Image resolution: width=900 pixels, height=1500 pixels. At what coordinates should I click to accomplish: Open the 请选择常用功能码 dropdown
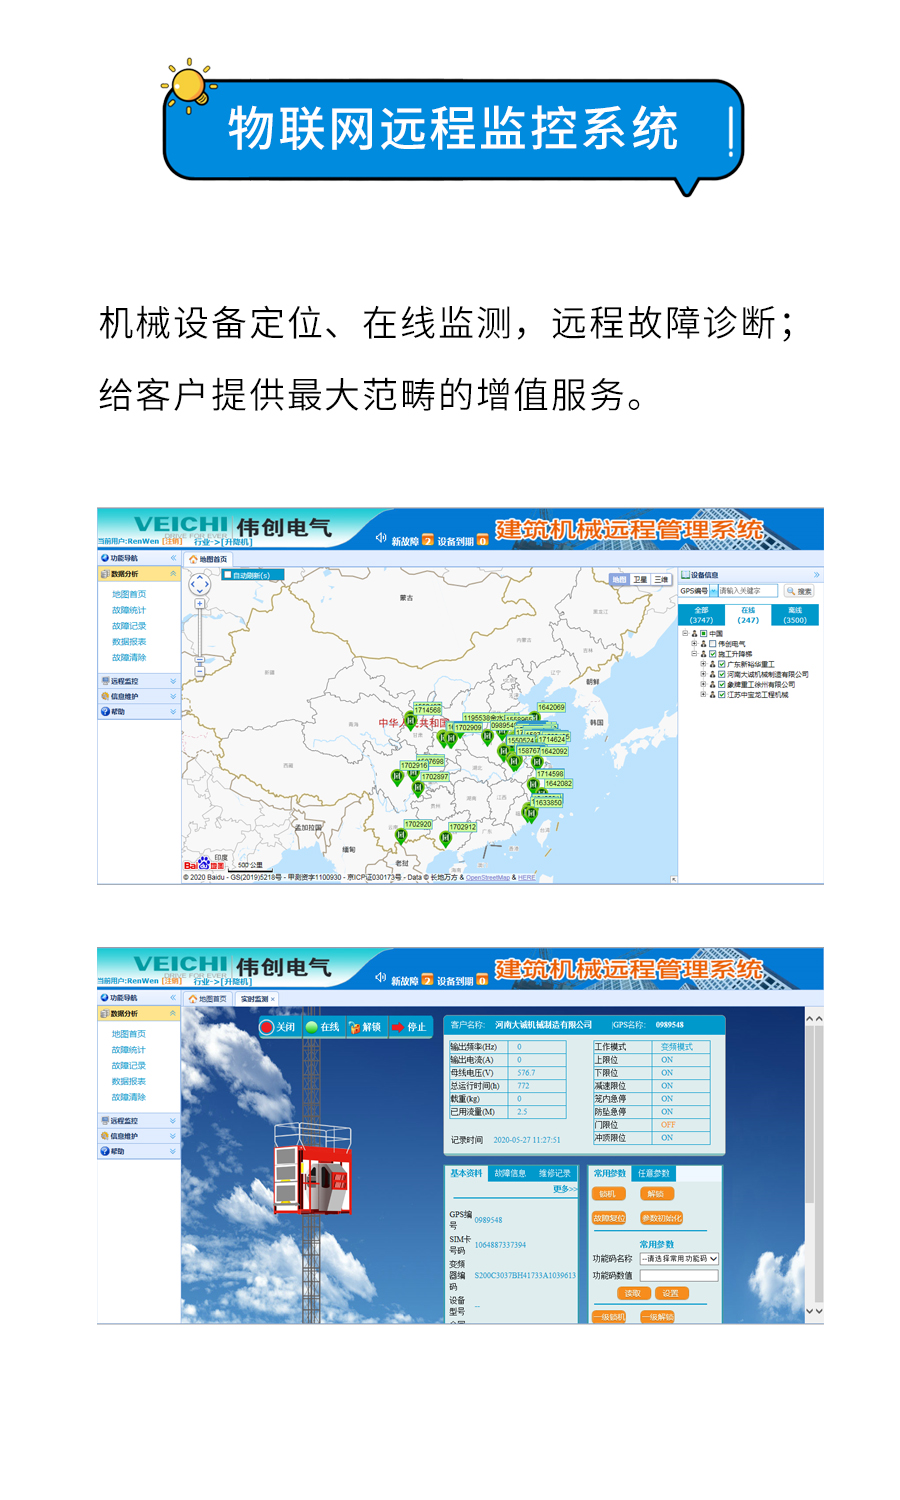[679, 1259]
